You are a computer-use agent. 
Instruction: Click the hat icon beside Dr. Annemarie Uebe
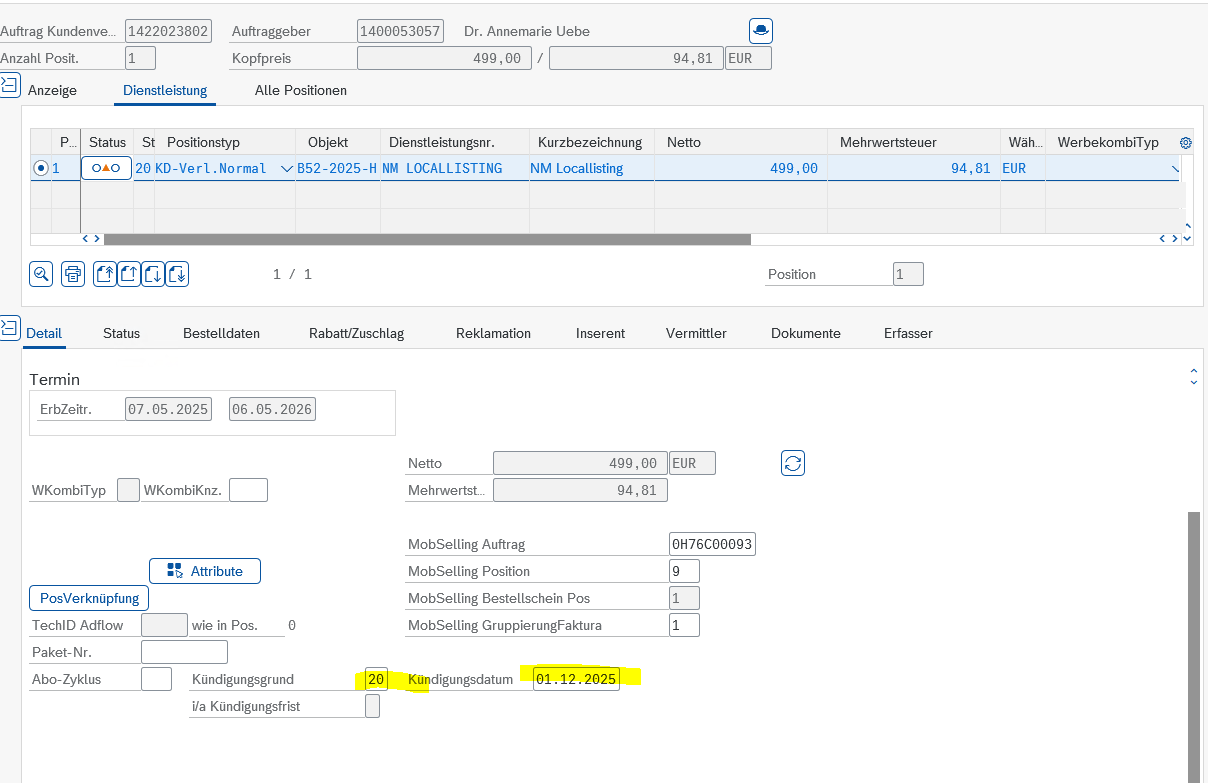tap(761, 31)
